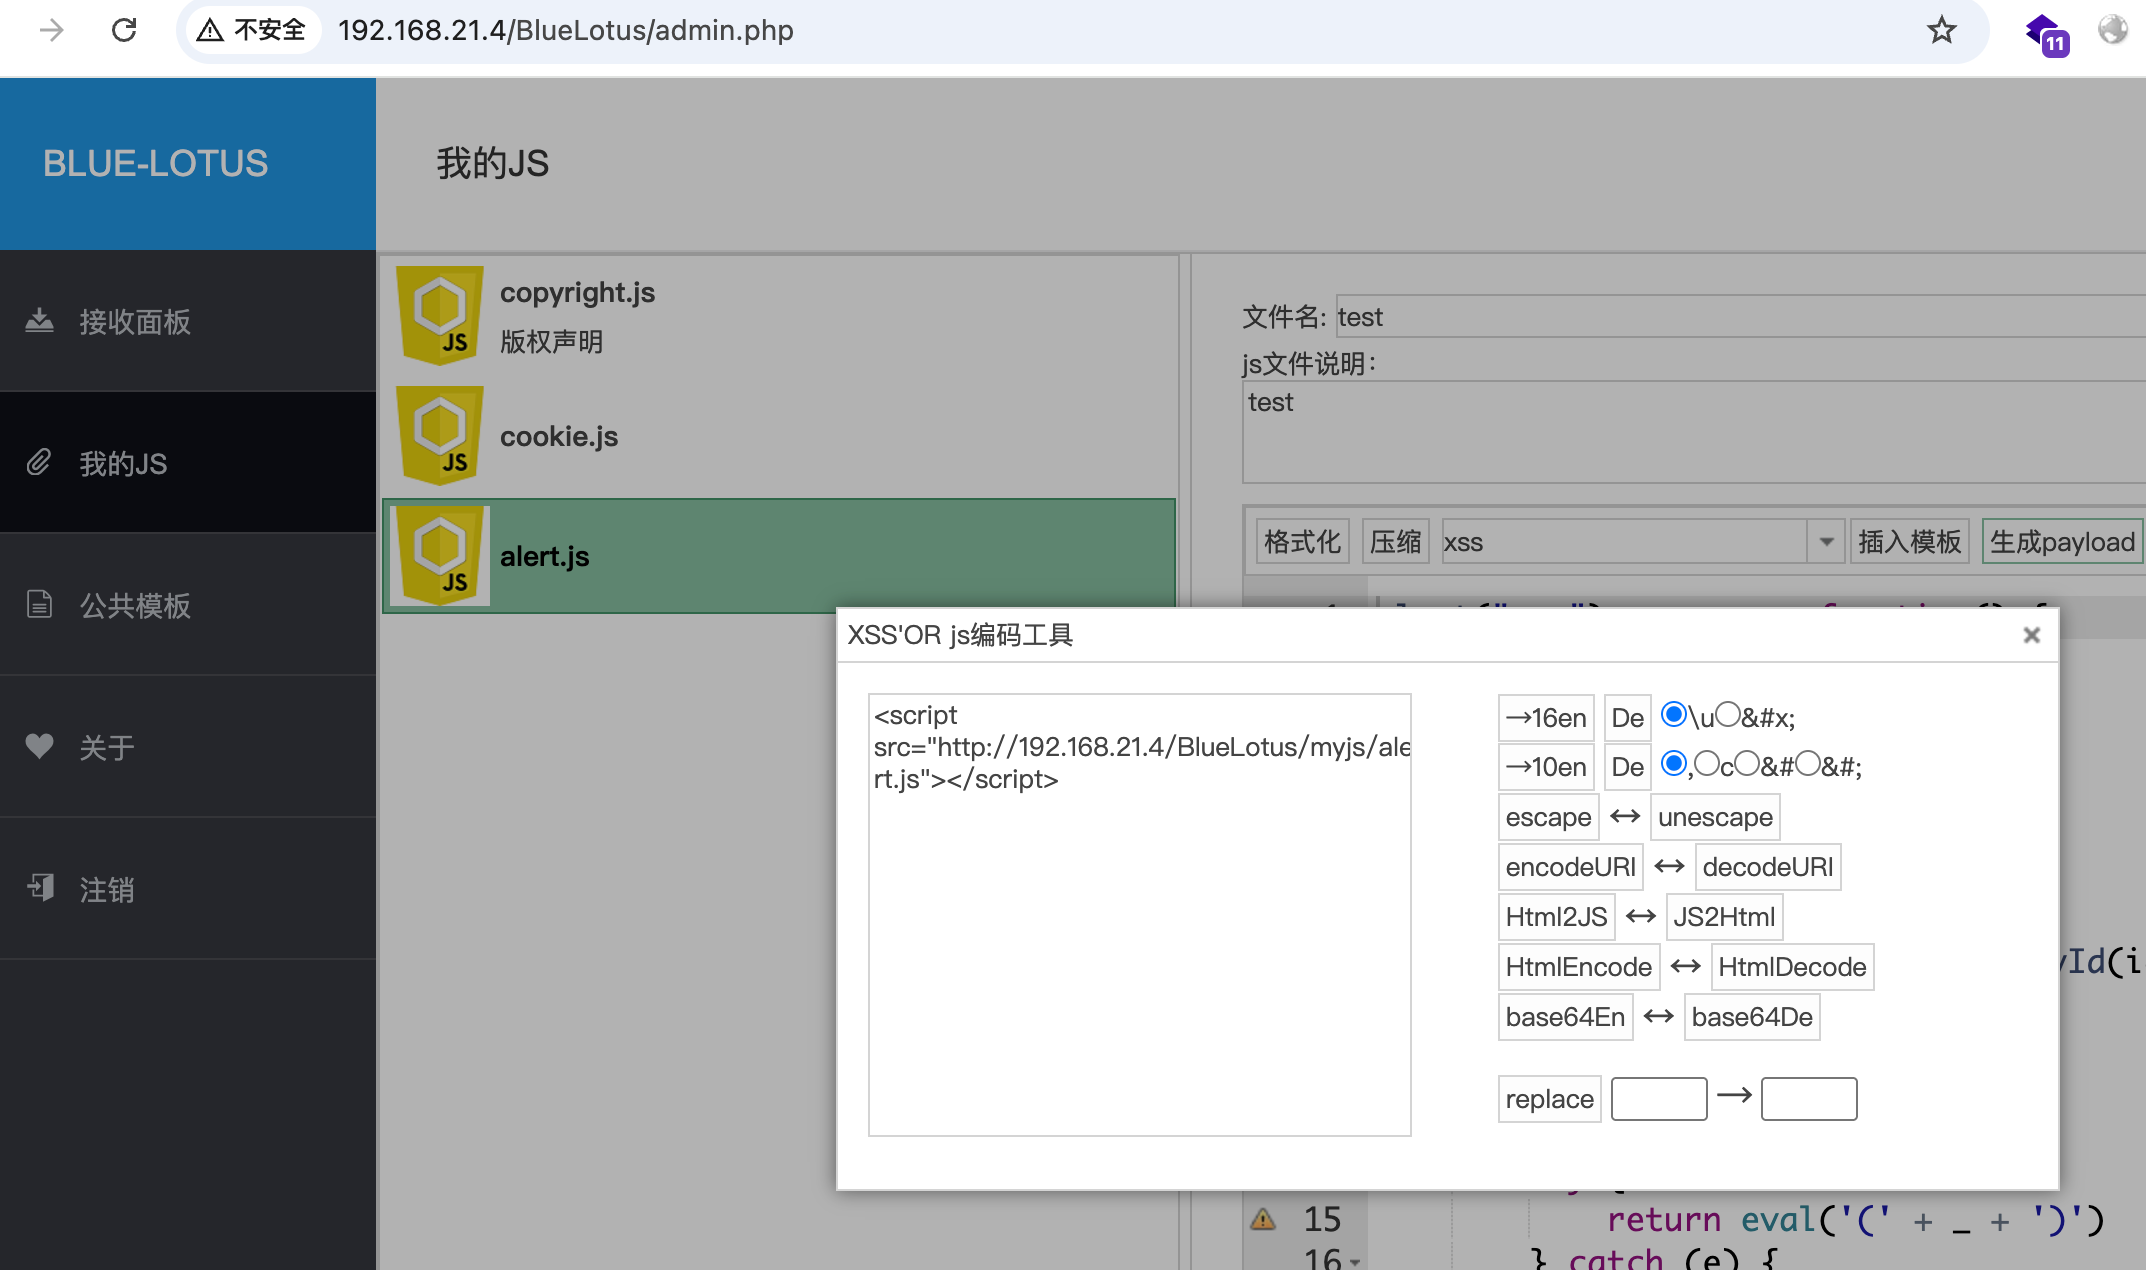Open the purple extension icon with badge 11
The height and width of the screenshot is (1270, 2146).
pos(2046,34)
